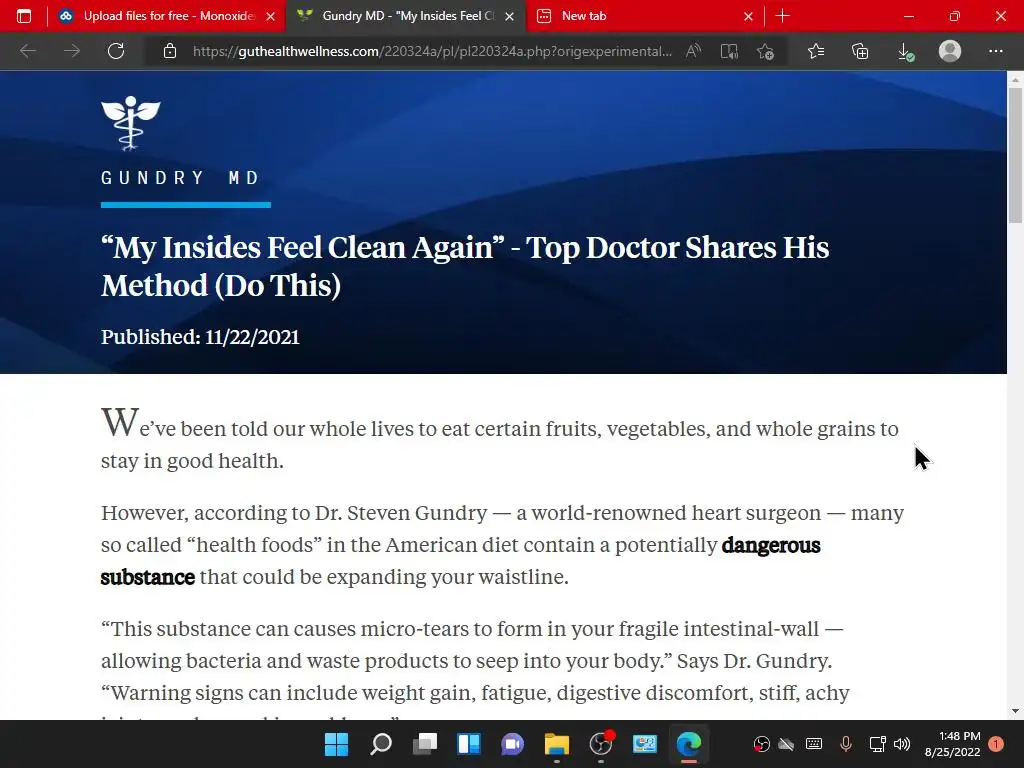Close the Gundry MD tab
Screen dimensions: 1024x768
click(509, 16)
